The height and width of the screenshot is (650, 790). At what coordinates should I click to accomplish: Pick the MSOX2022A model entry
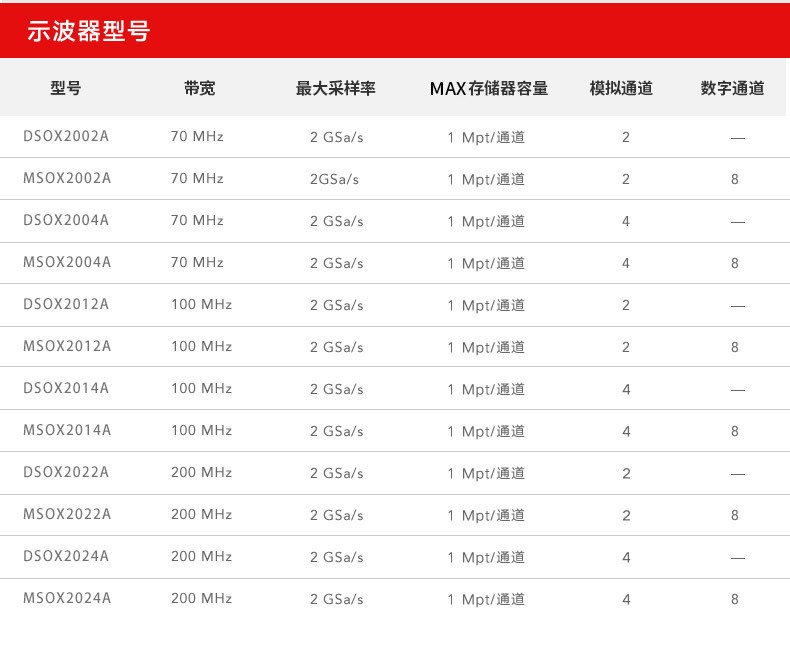(67, 514)
